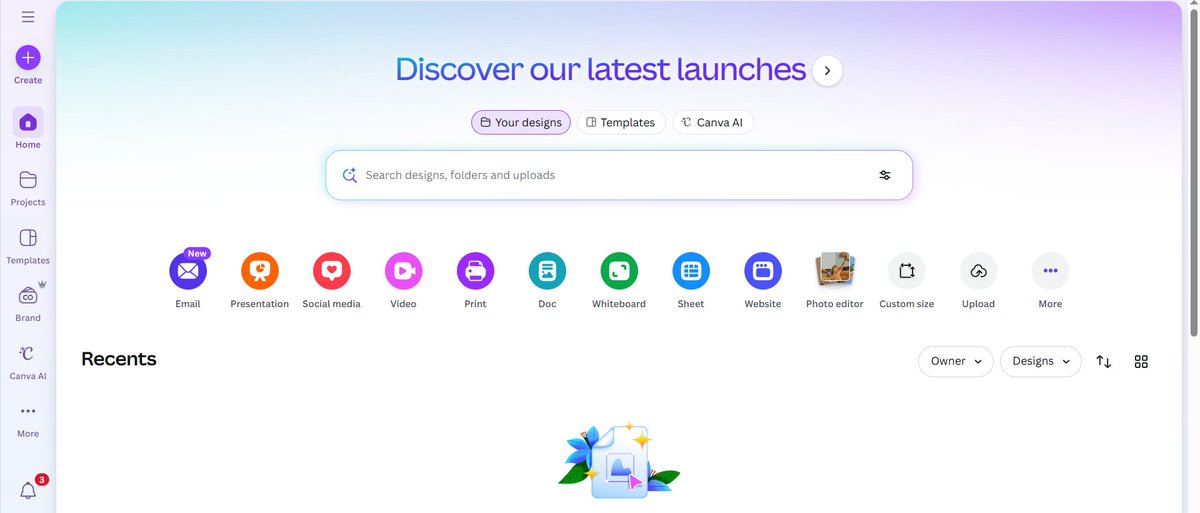Open Discover our latest launches heading
The image size is (1200, 513).
[x=600, y=69]
